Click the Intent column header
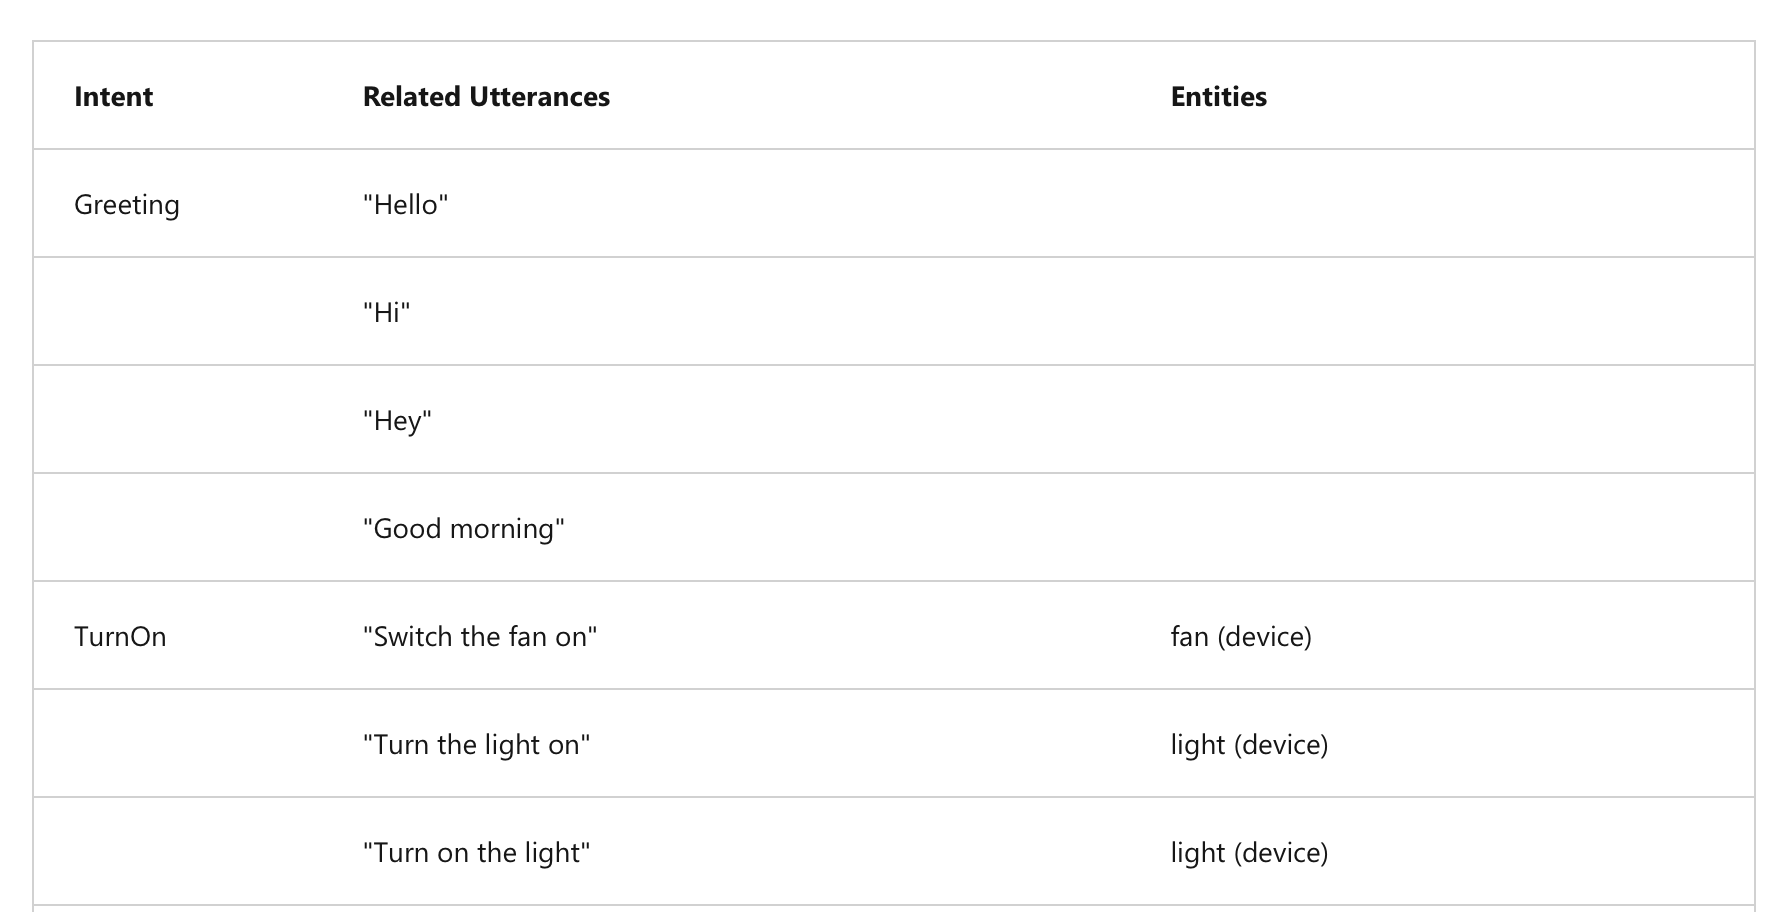1784x912 pixels. (113, 97)
